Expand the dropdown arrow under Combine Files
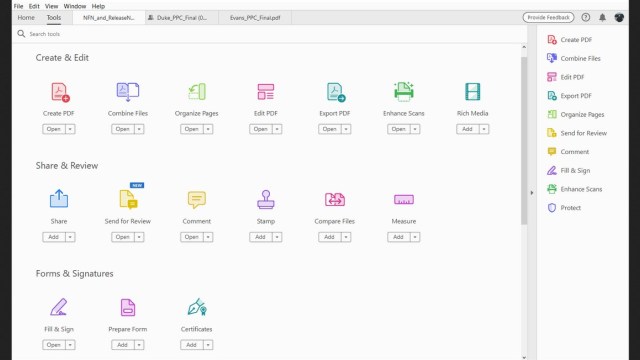Screen dimensions: 640x360 click(139, 129)
